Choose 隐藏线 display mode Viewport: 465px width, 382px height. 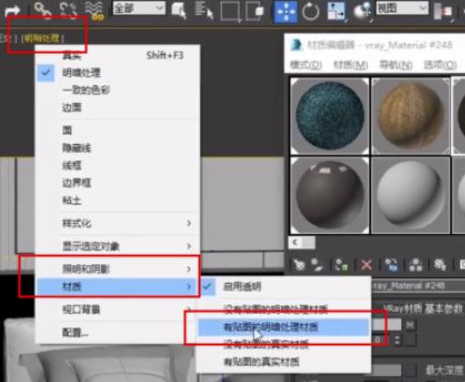point(117,148)
